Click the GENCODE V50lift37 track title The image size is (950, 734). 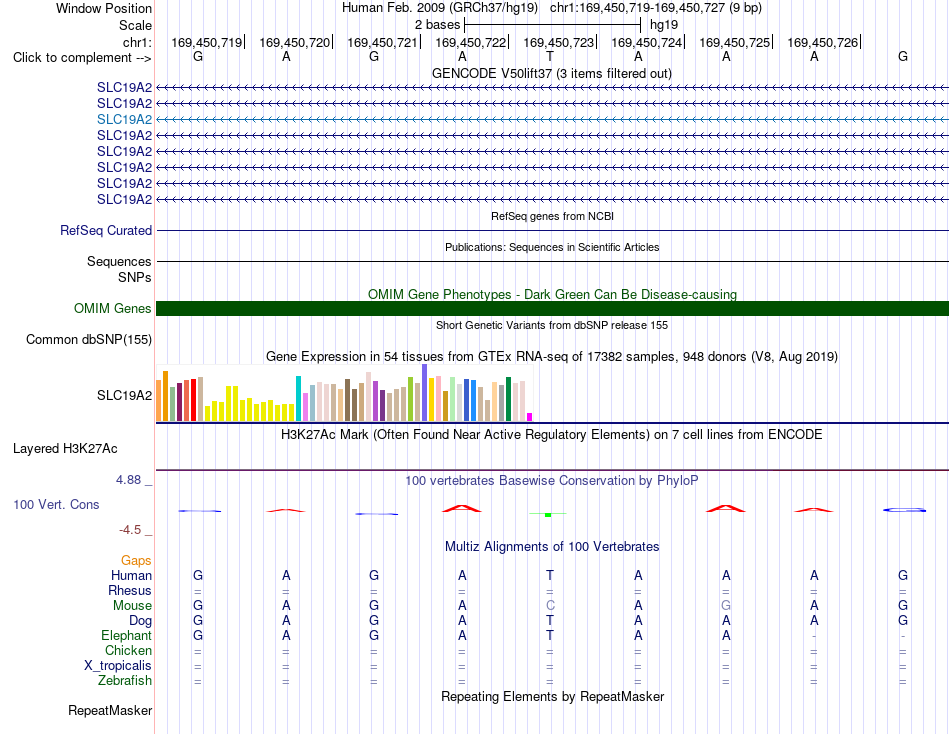551,73
